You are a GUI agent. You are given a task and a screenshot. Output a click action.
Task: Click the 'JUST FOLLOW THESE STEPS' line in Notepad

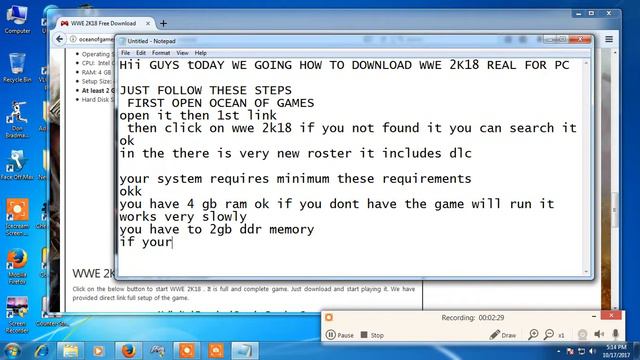click(x=206, y=90)
